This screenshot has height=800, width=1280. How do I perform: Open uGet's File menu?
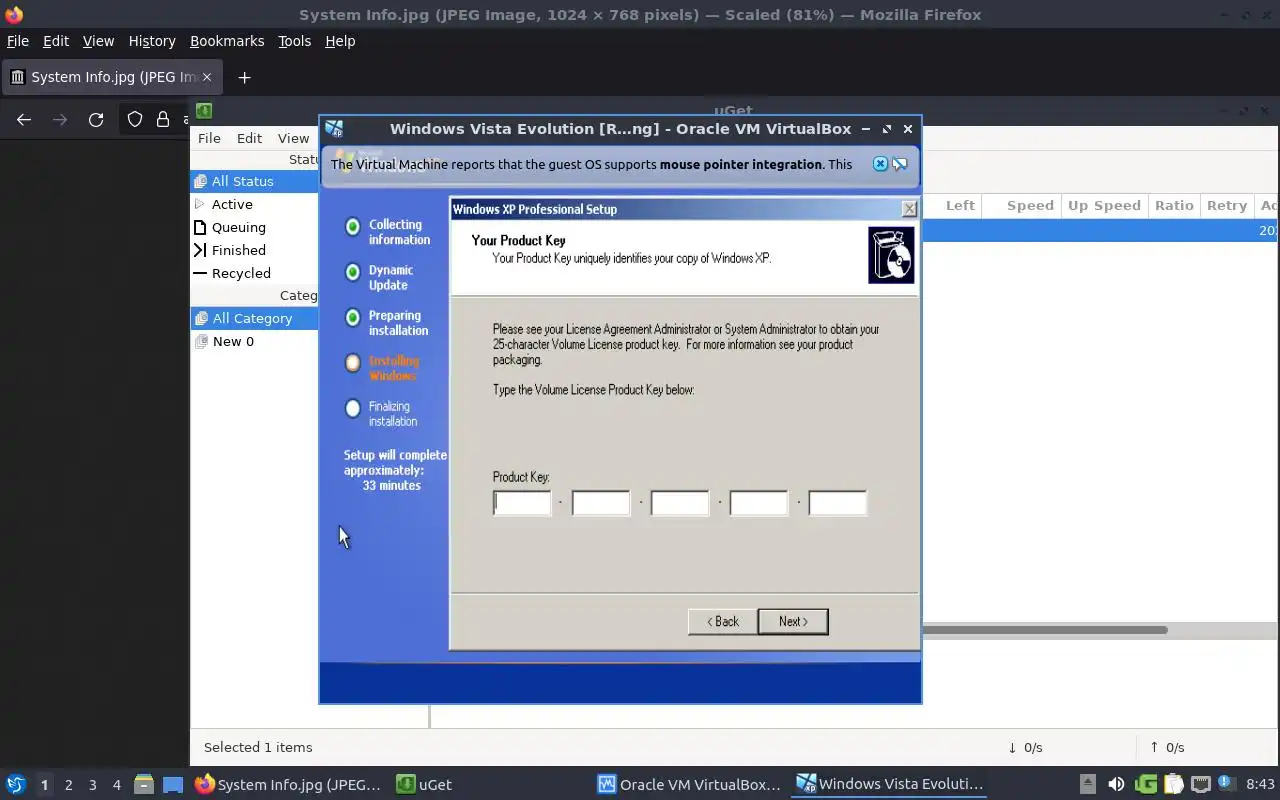click(x=209, y=138)
